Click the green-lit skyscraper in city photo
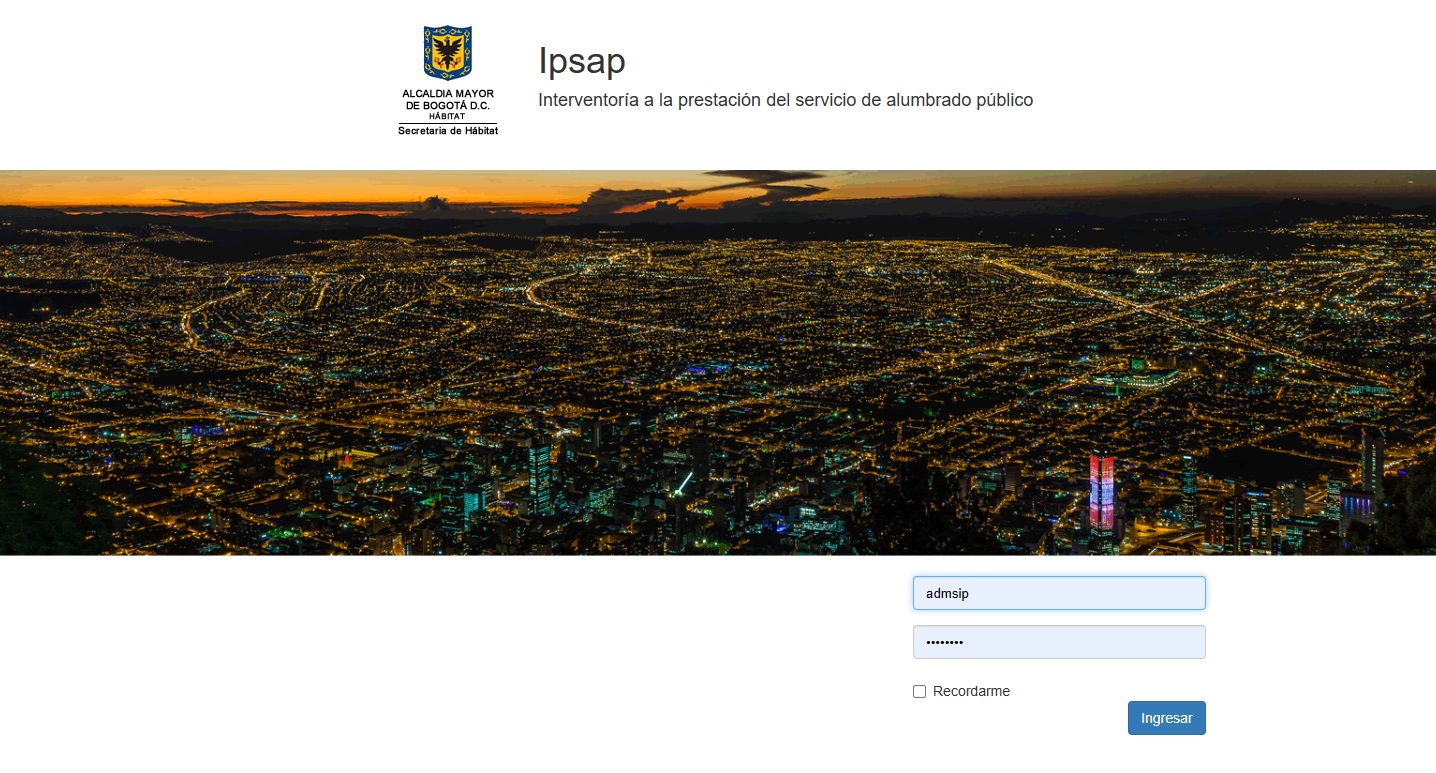The width and height of the screenshot is (1436, 773). tap(539, 478)
